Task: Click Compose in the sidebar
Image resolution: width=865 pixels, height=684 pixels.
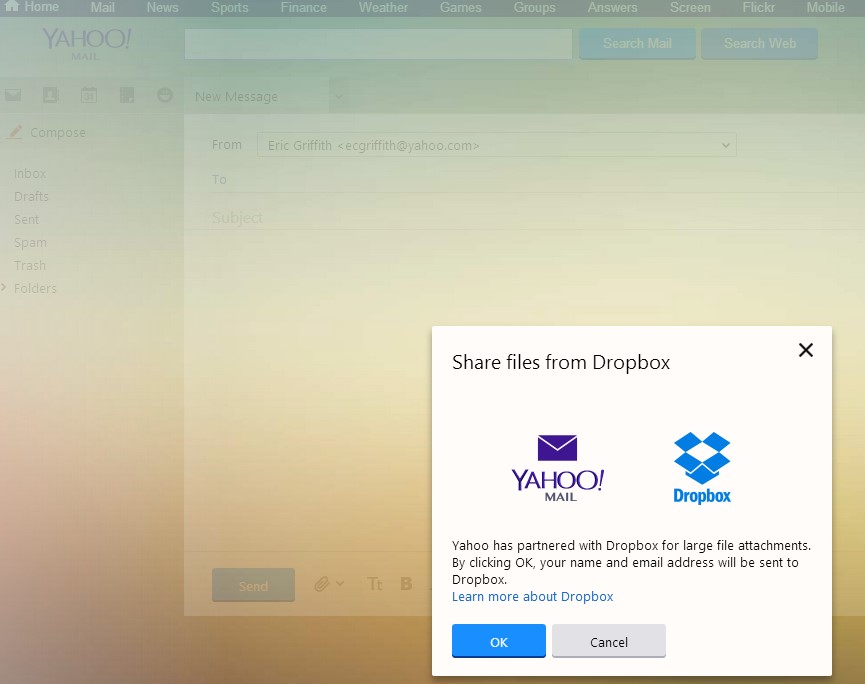Action: tap(47, 132)
